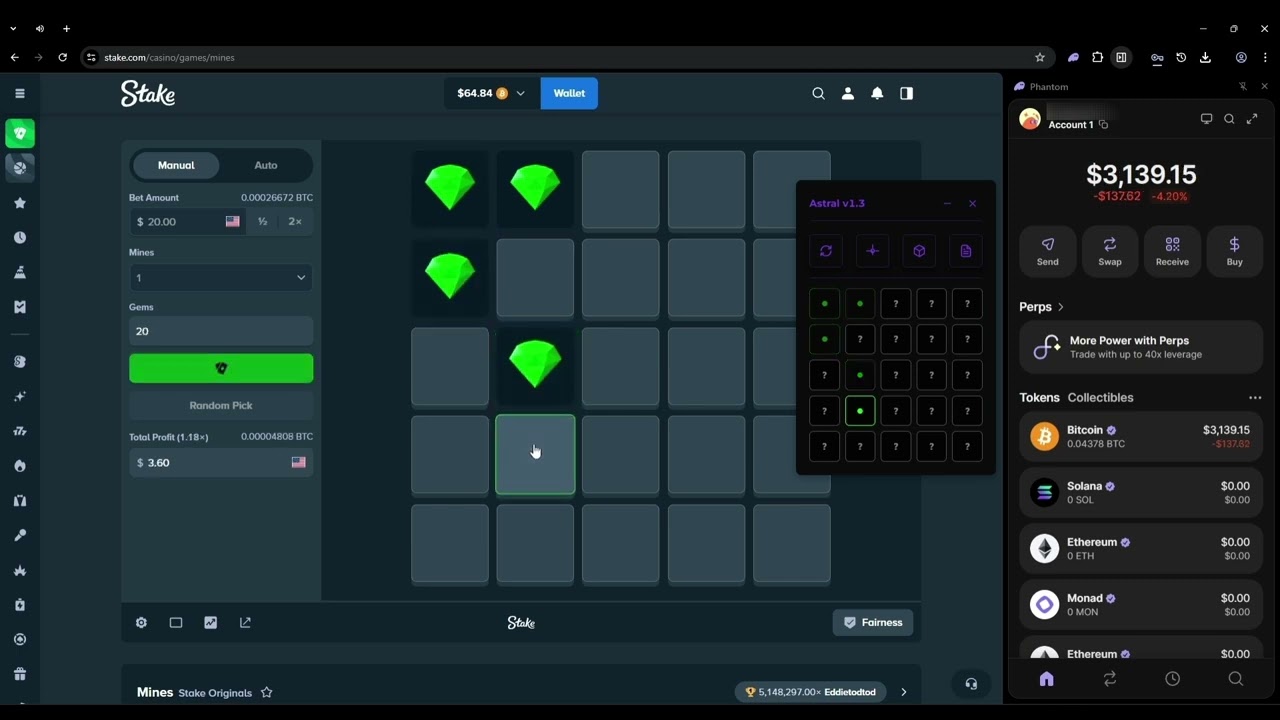Open Phantom home bottom tab

point(1047,679)
